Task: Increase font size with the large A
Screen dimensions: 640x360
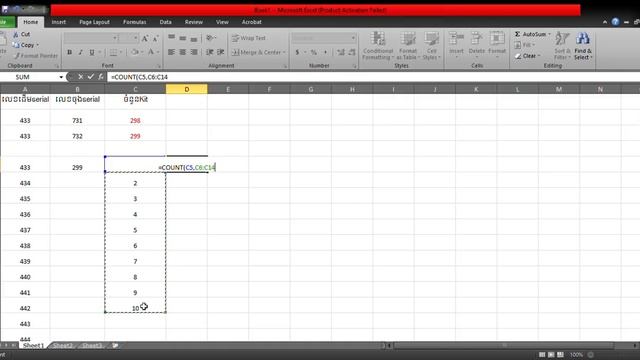Action: point(145,38)
